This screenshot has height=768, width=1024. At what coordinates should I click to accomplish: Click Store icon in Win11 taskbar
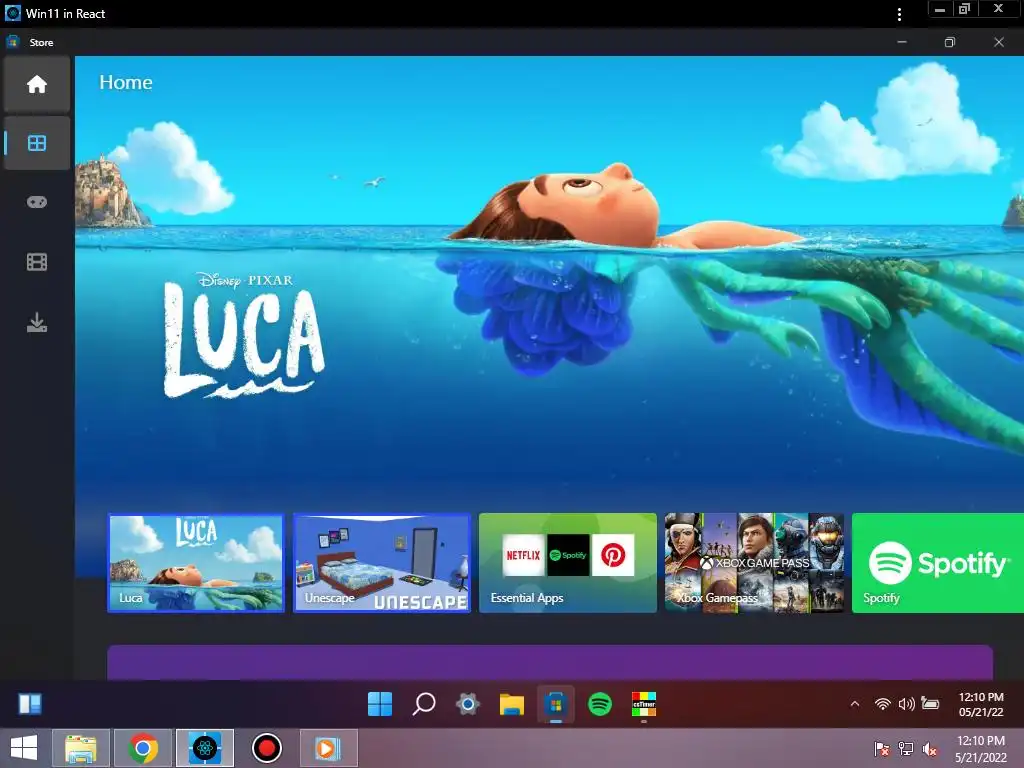click(x=556, y=704)
